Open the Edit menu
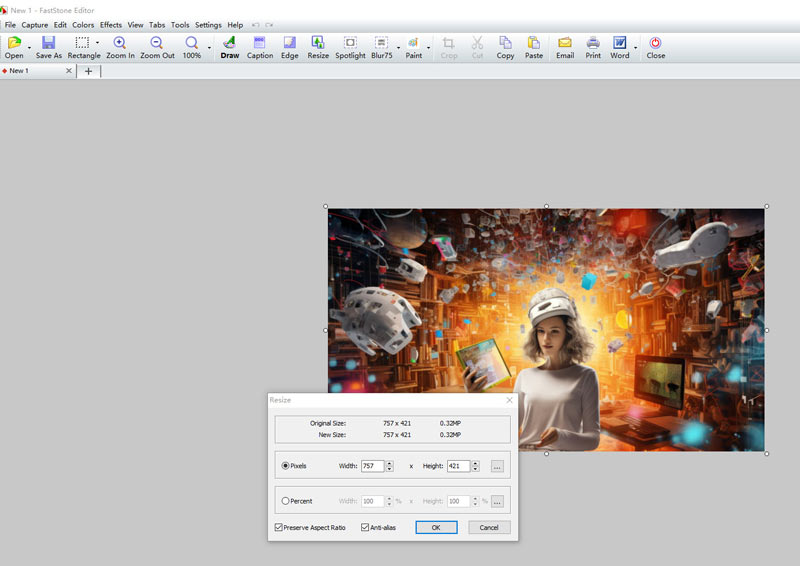 [60, 25]
